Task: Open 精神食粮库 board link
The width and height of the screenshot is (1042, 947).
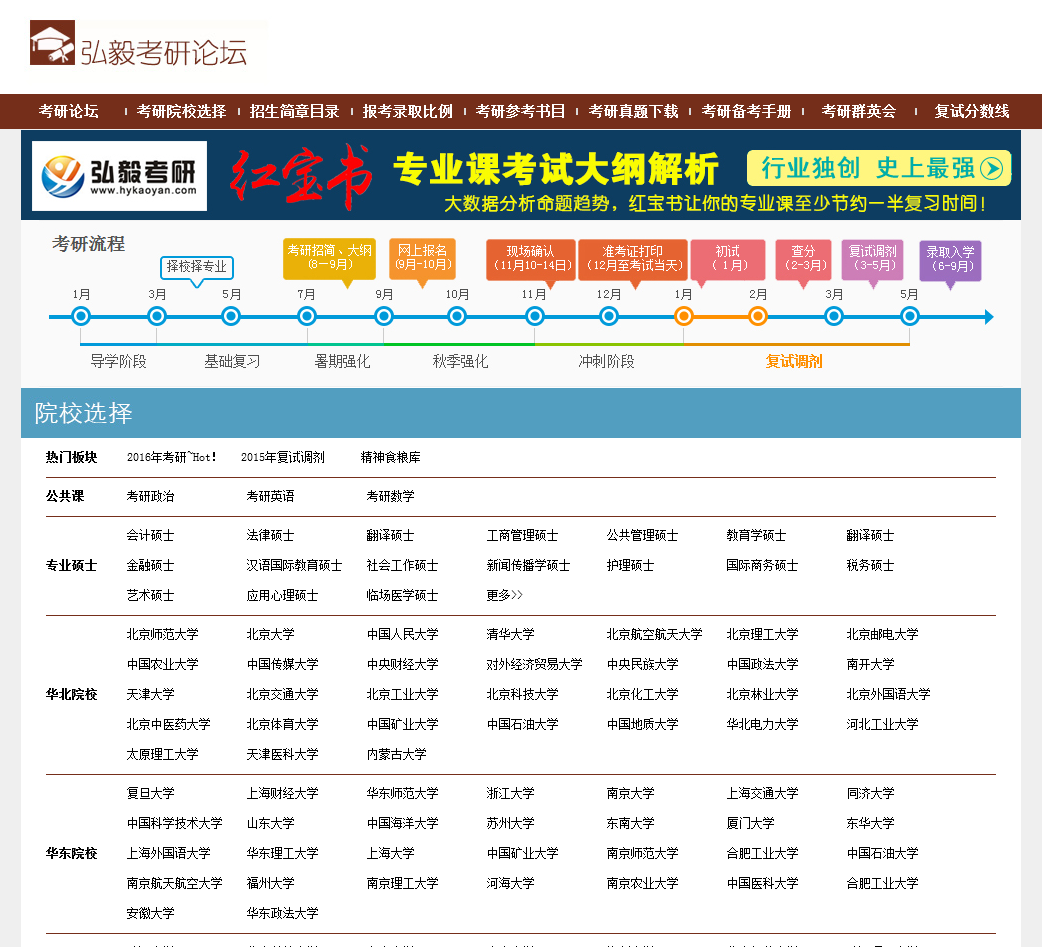Action: pos(390,457)
